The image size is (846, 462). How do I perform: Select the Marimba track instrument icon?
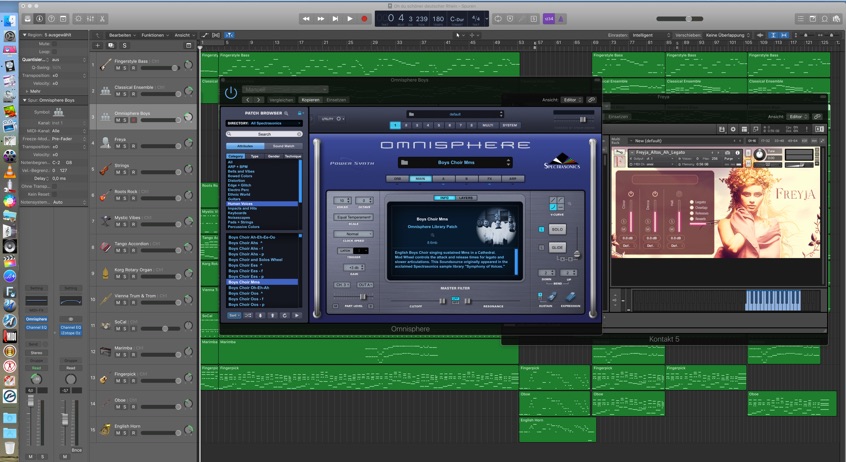tap(105, 351)
